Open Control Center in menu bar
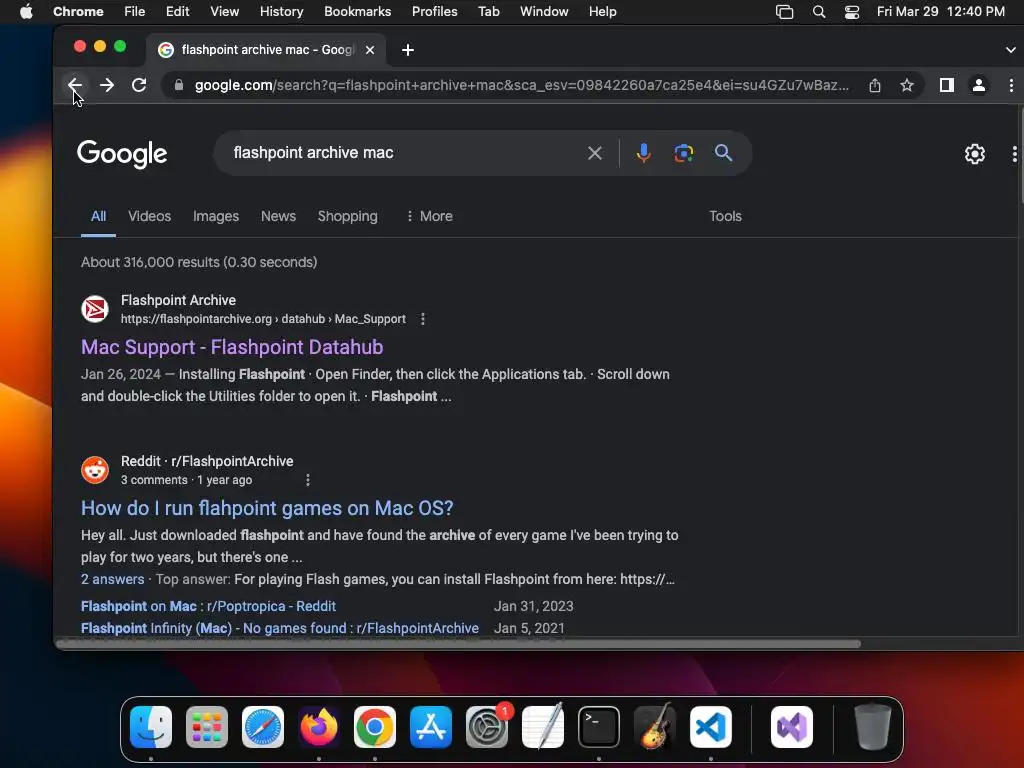Viewport: 1024px width, 768px height. click(852, 12)
